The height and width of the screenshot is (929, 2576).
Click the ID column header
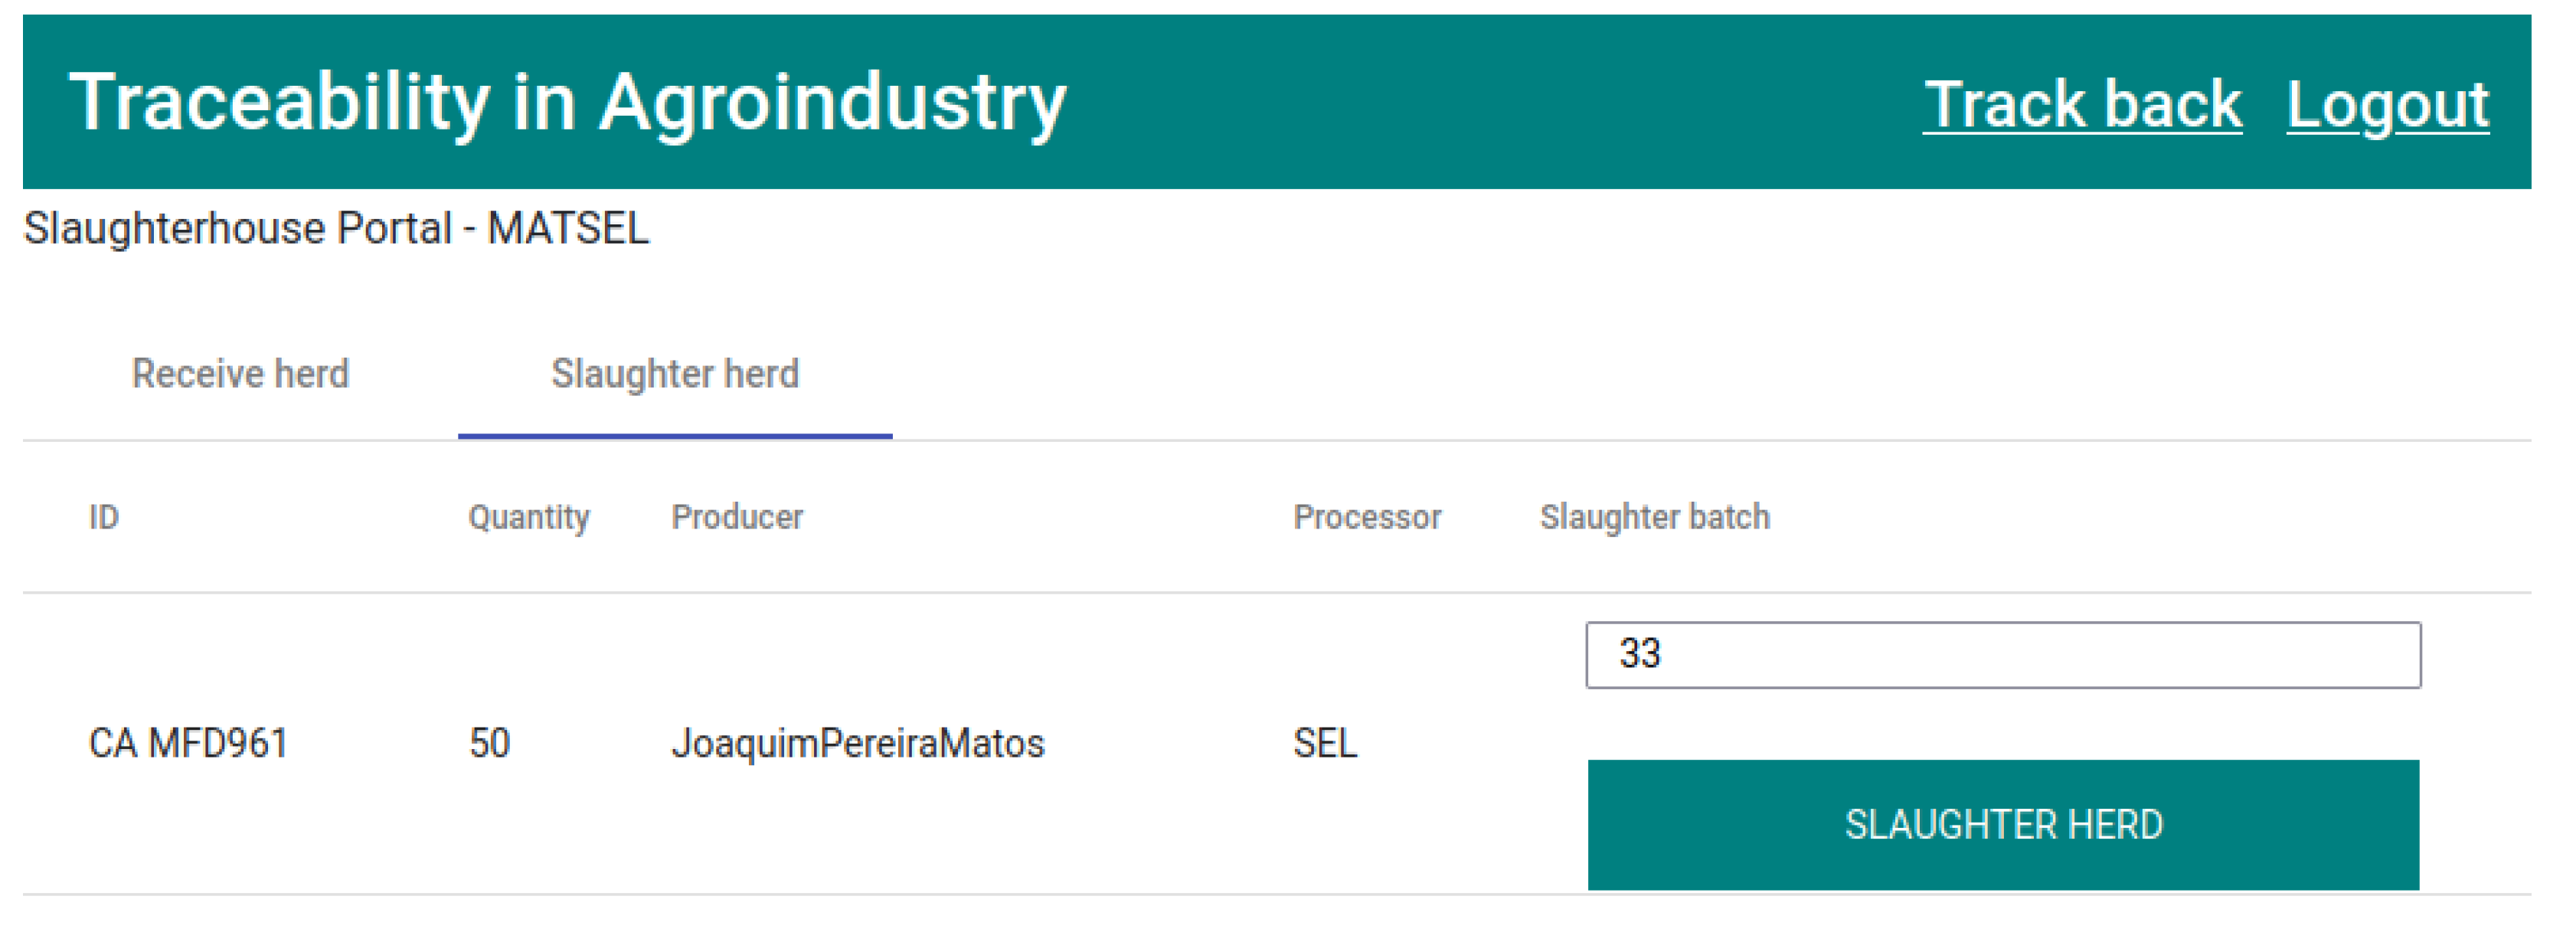coord(104,517)
